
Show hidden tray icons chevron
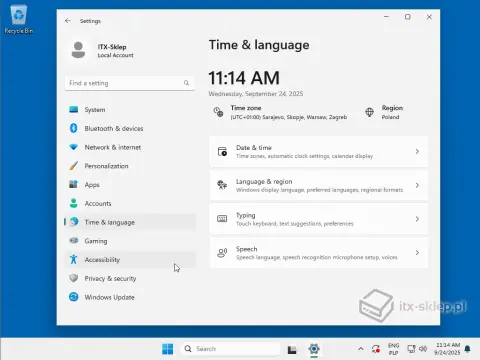[x=361, y=349]
